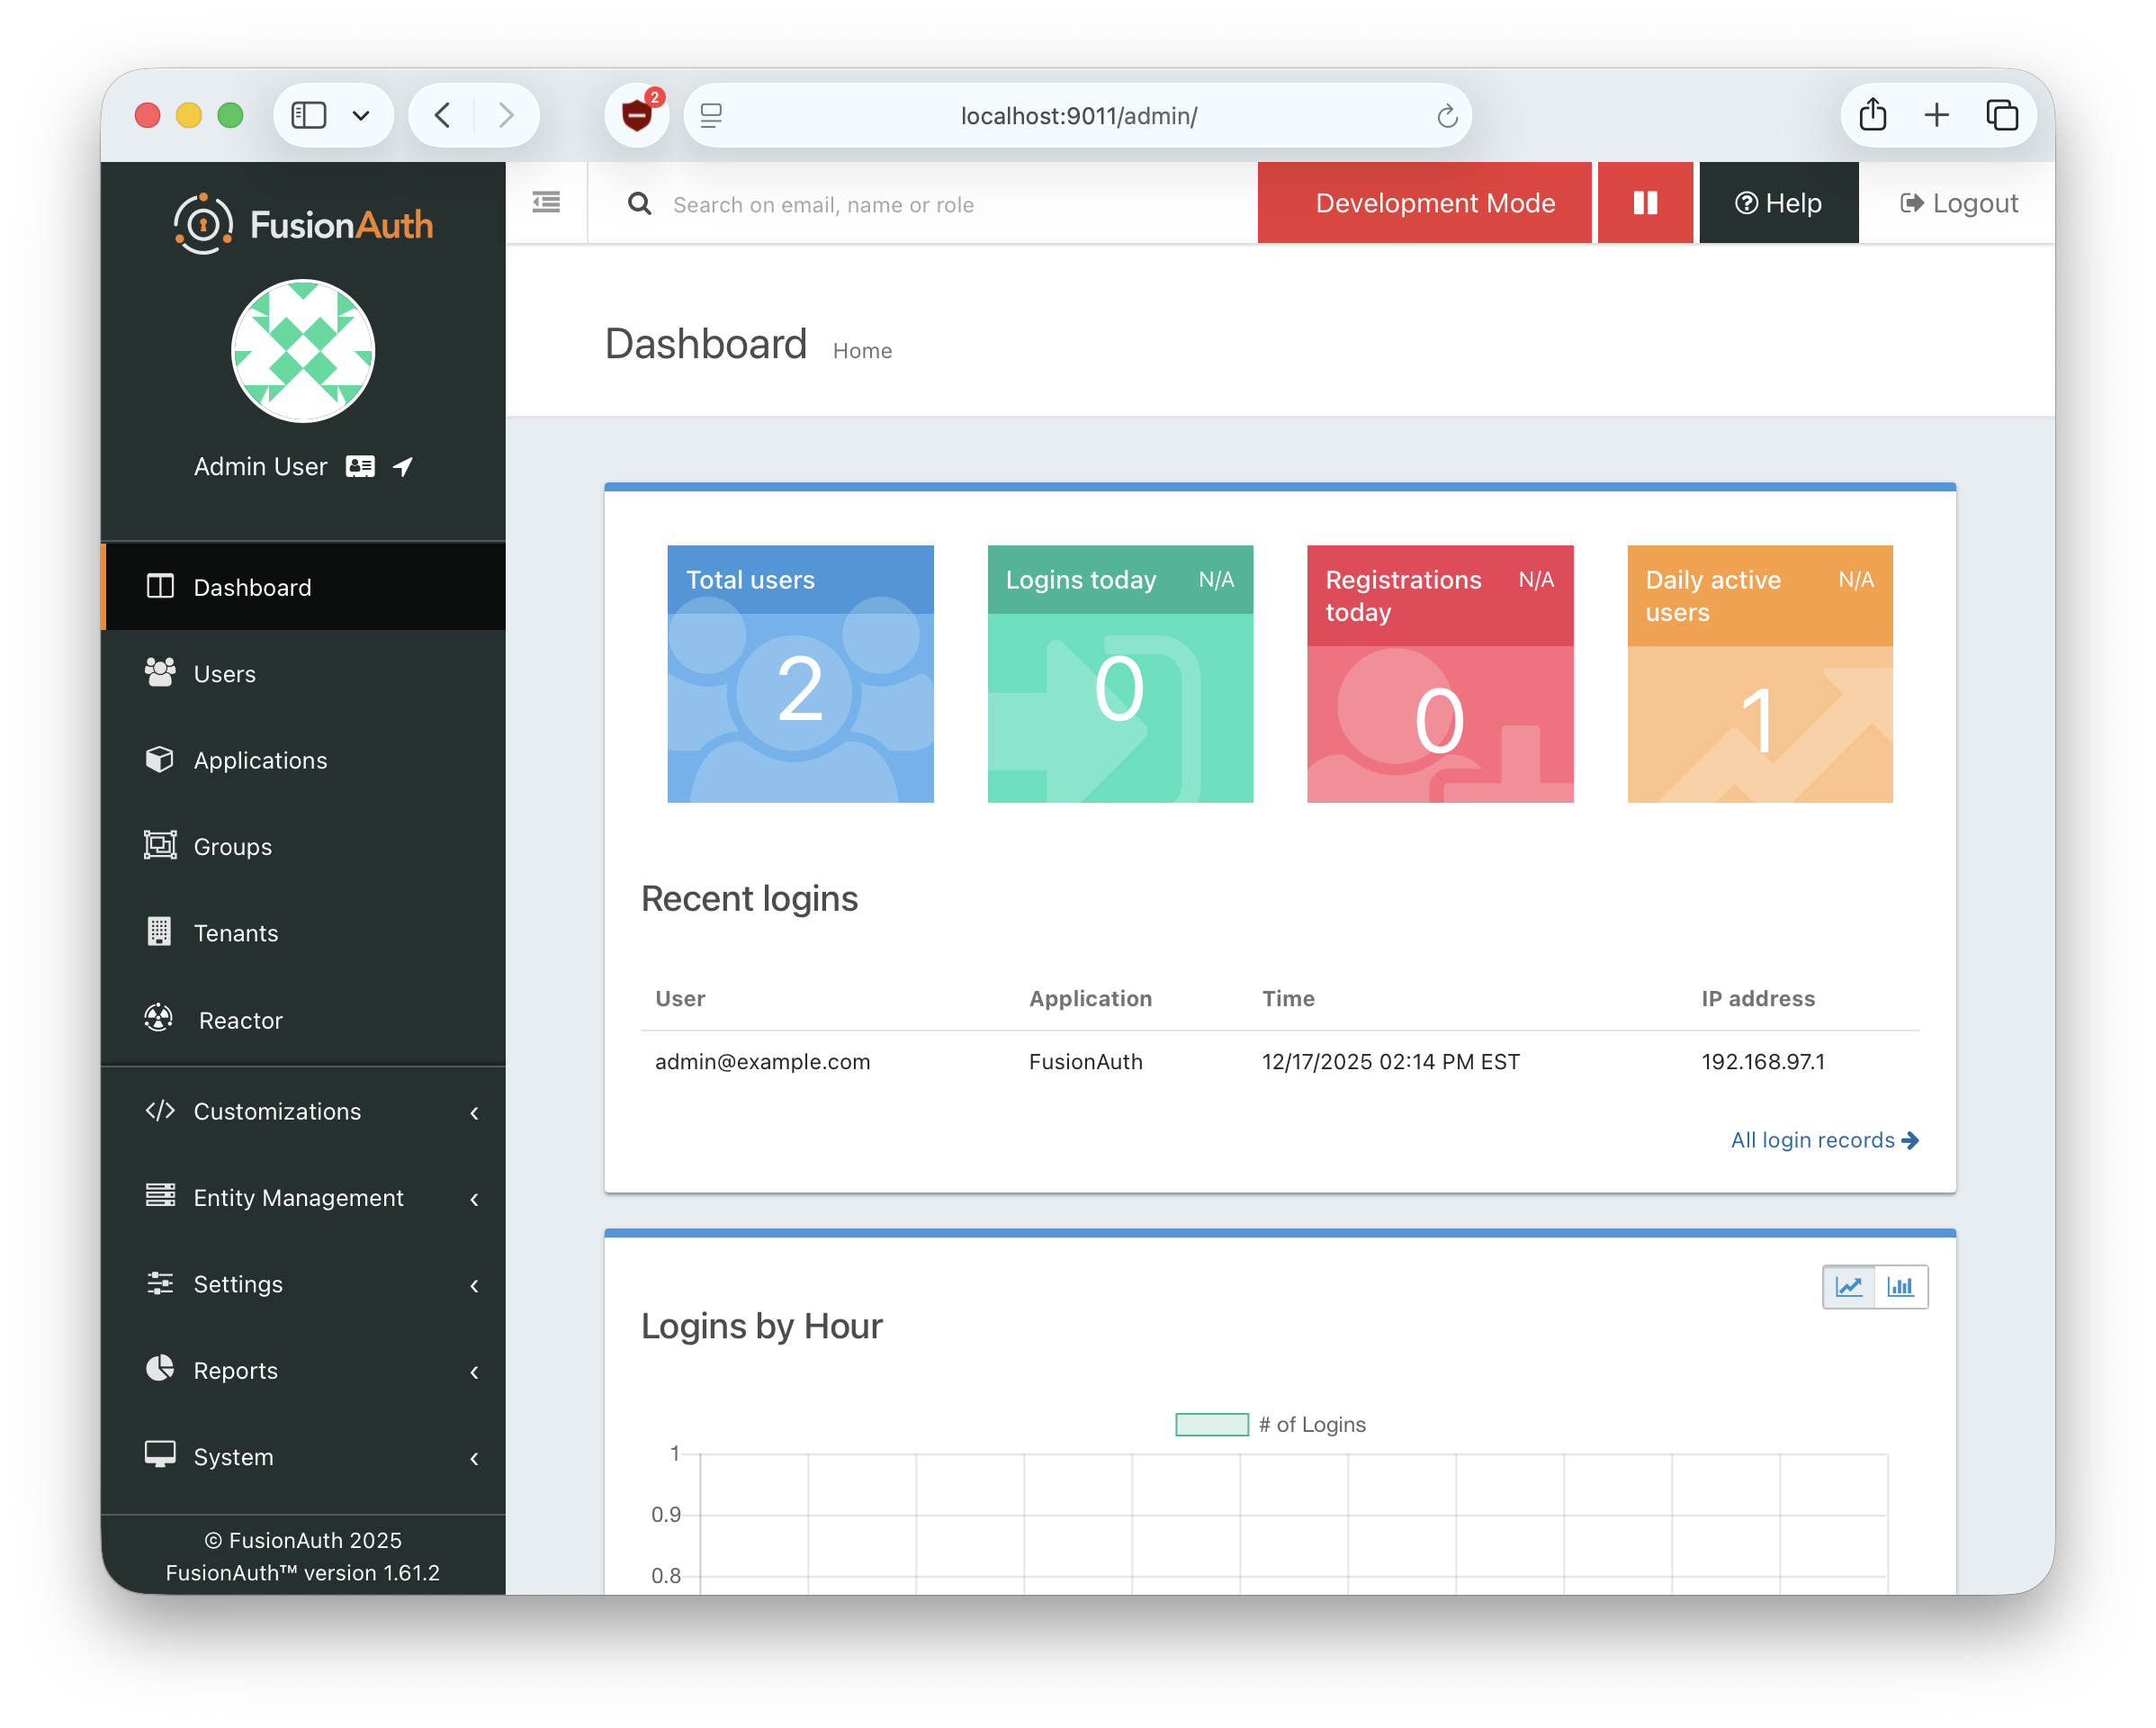Screen dimensions: 2156x1728
Task: Expand the Settings section
Action: [x=238, y=1284]
